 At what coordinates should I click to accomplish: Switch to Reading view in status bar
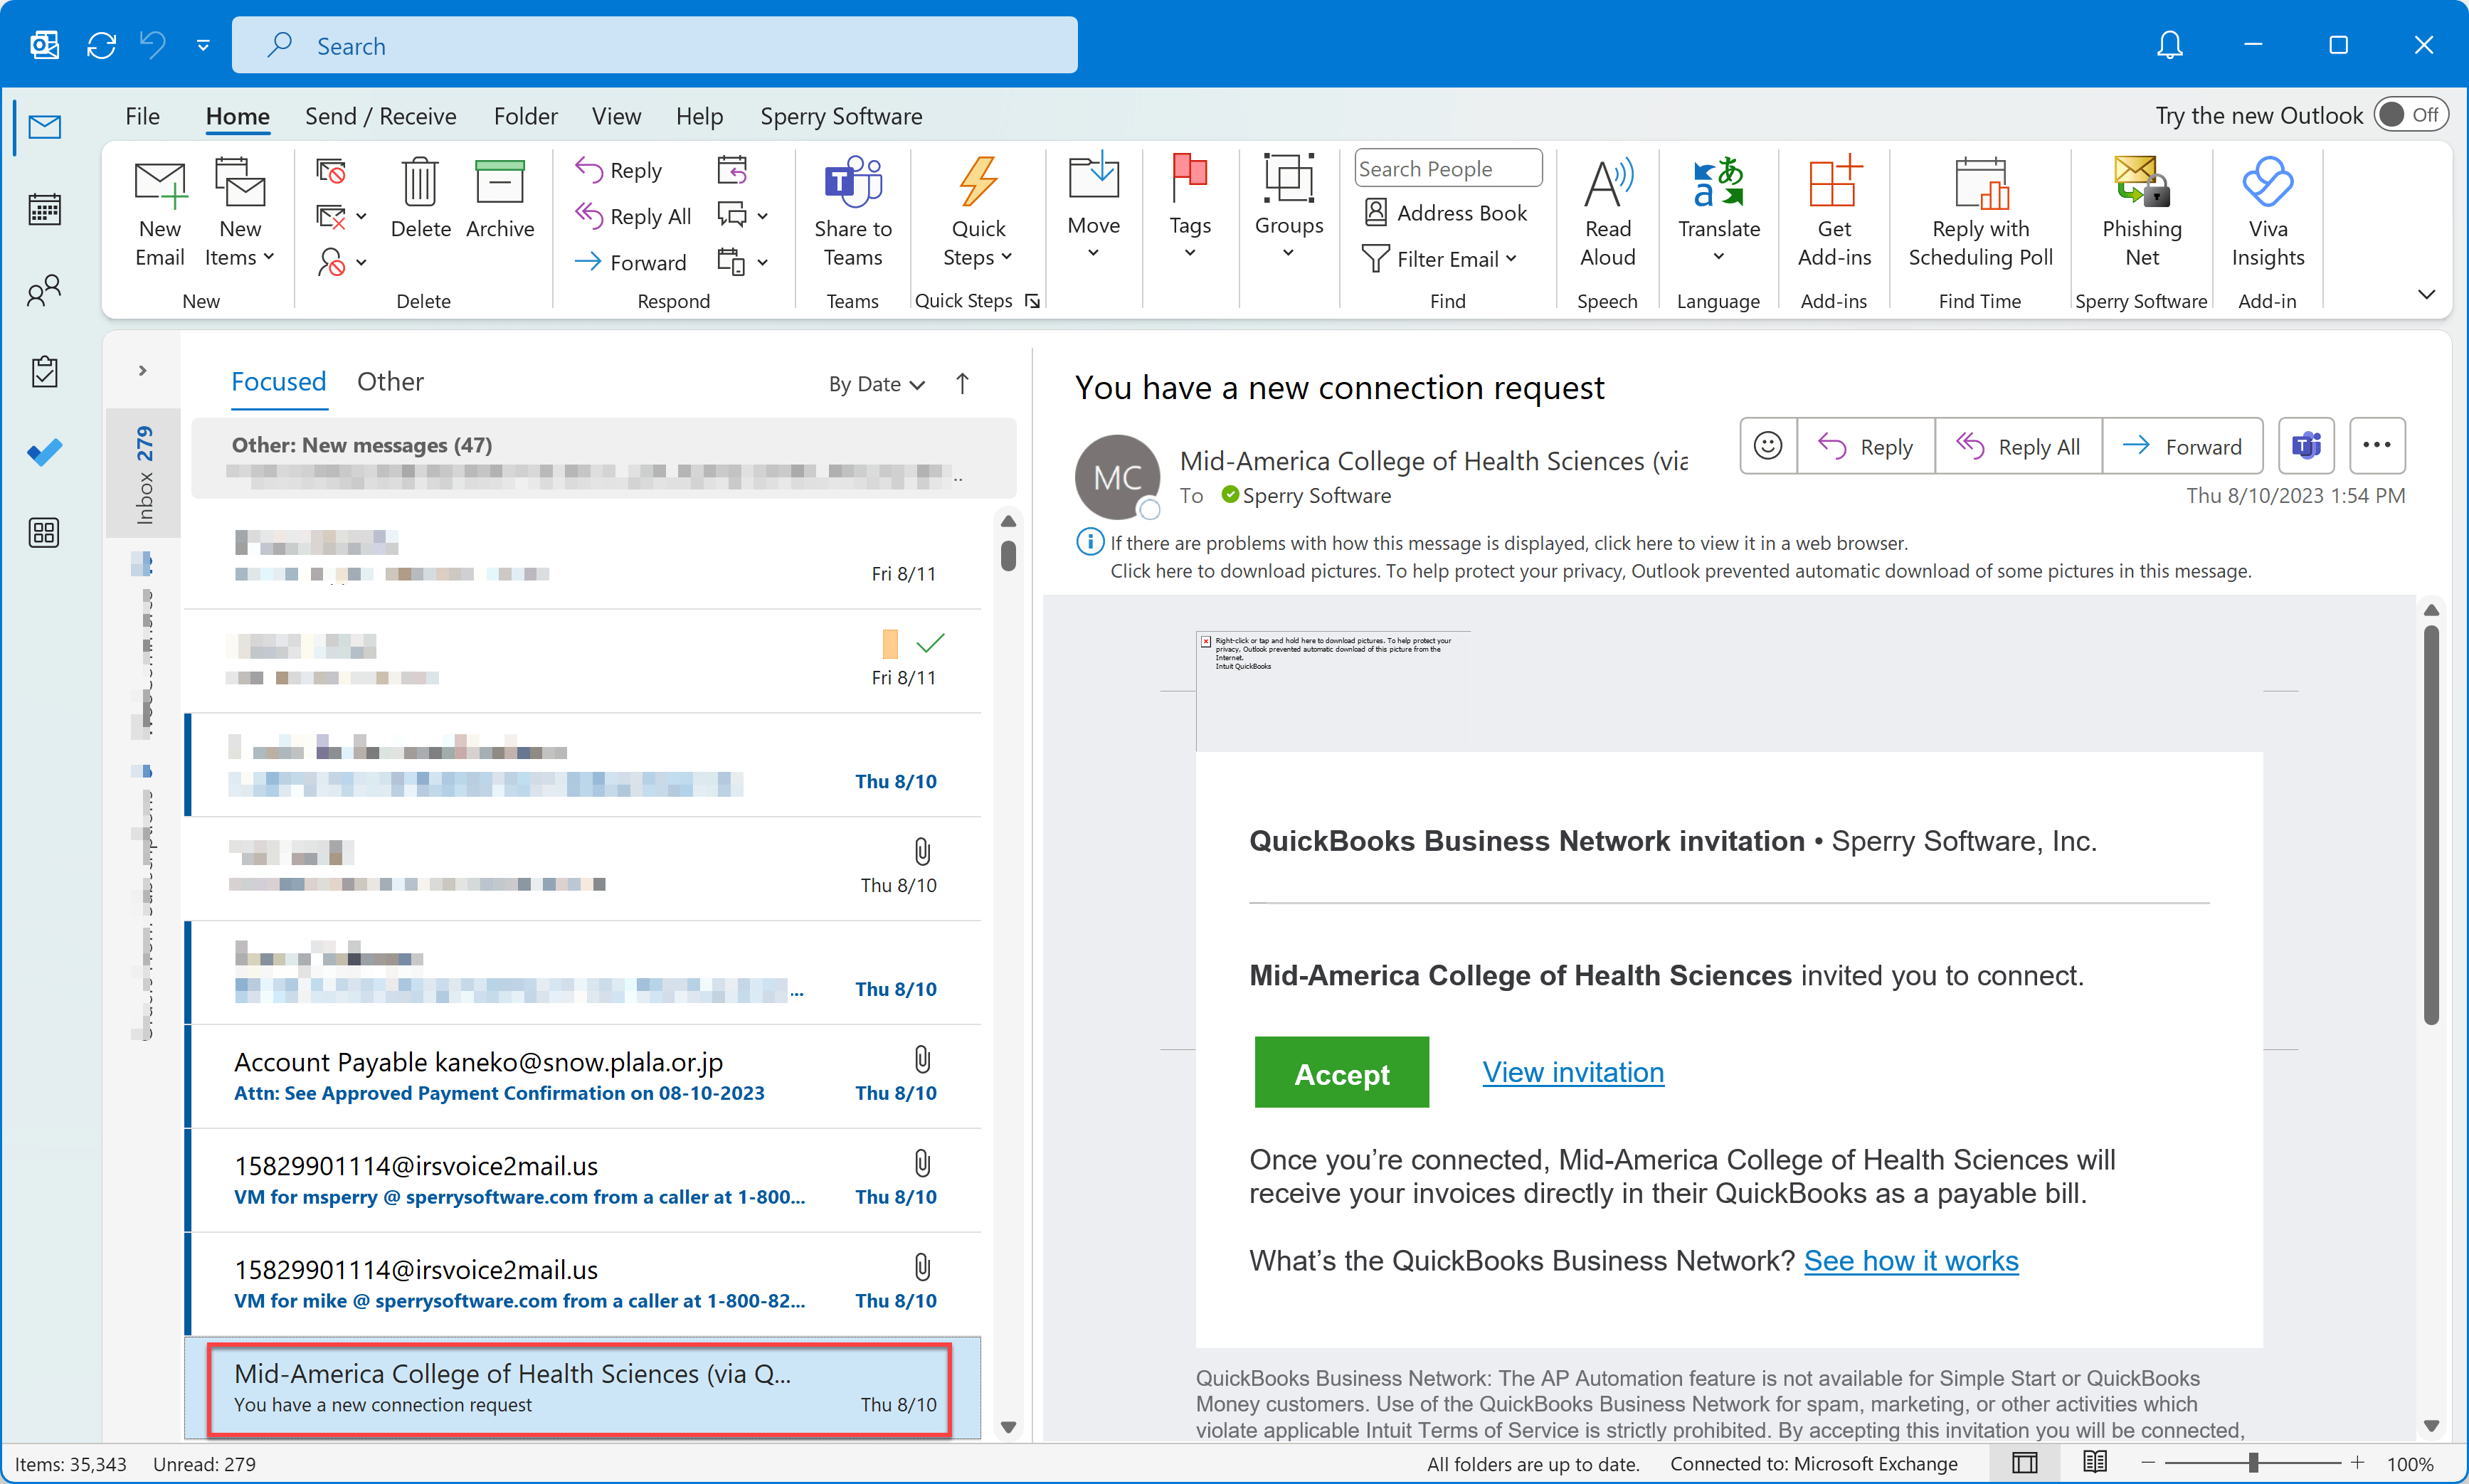point(2095,1463)
